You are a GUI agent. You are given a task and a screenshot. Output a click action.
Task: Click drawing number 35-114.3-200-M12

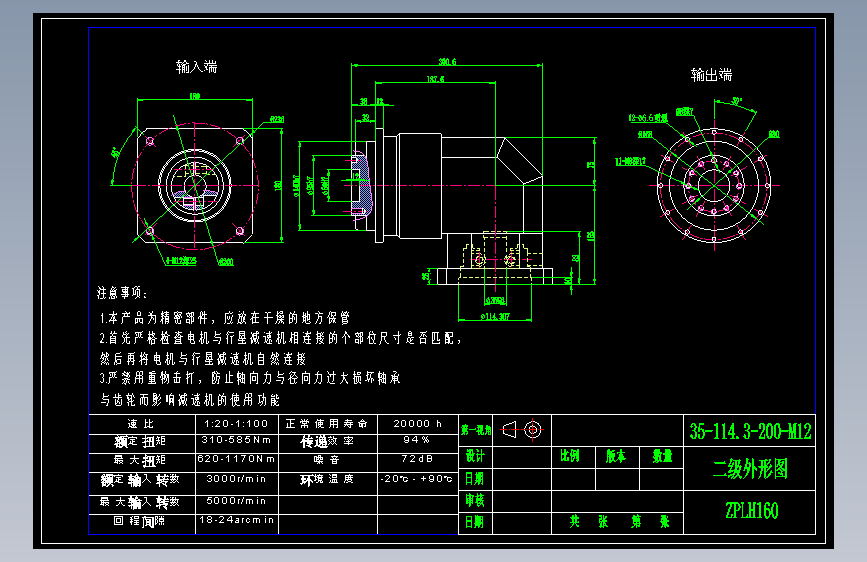pyautogui.click(x=750, y=431)
